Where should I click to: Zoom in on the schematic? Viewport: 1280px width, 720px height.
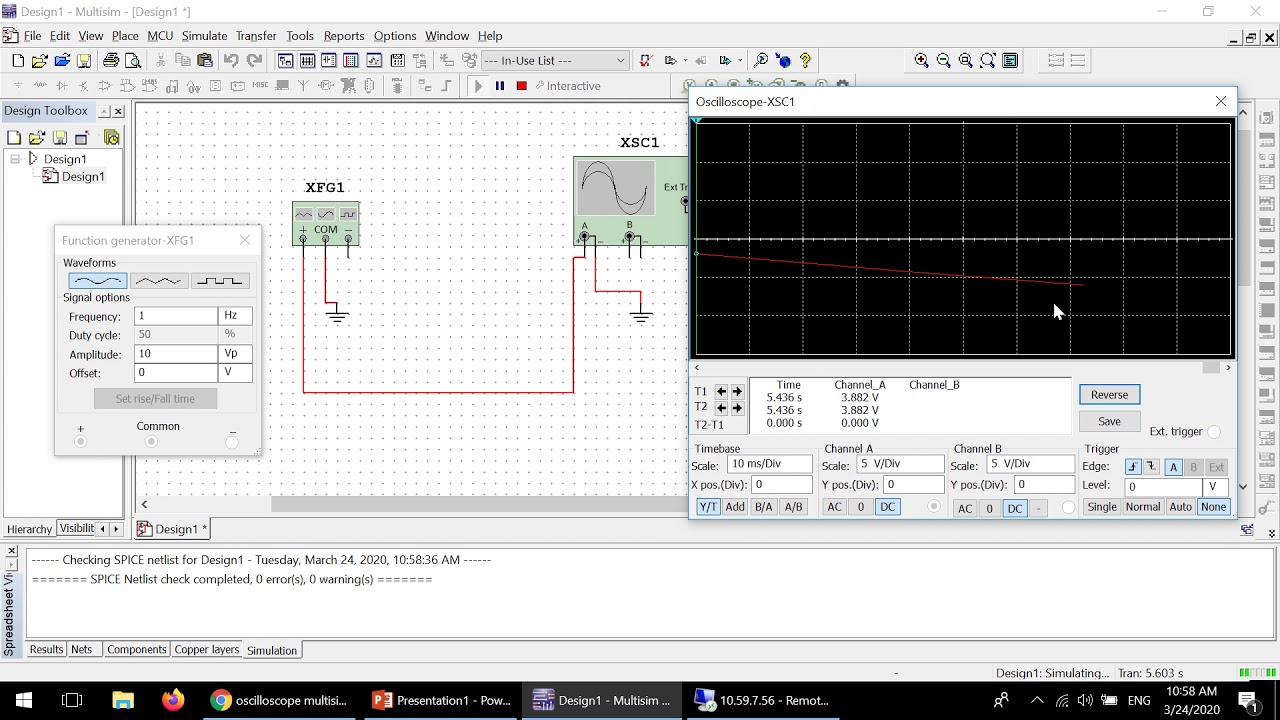click(x=922, y=60)
